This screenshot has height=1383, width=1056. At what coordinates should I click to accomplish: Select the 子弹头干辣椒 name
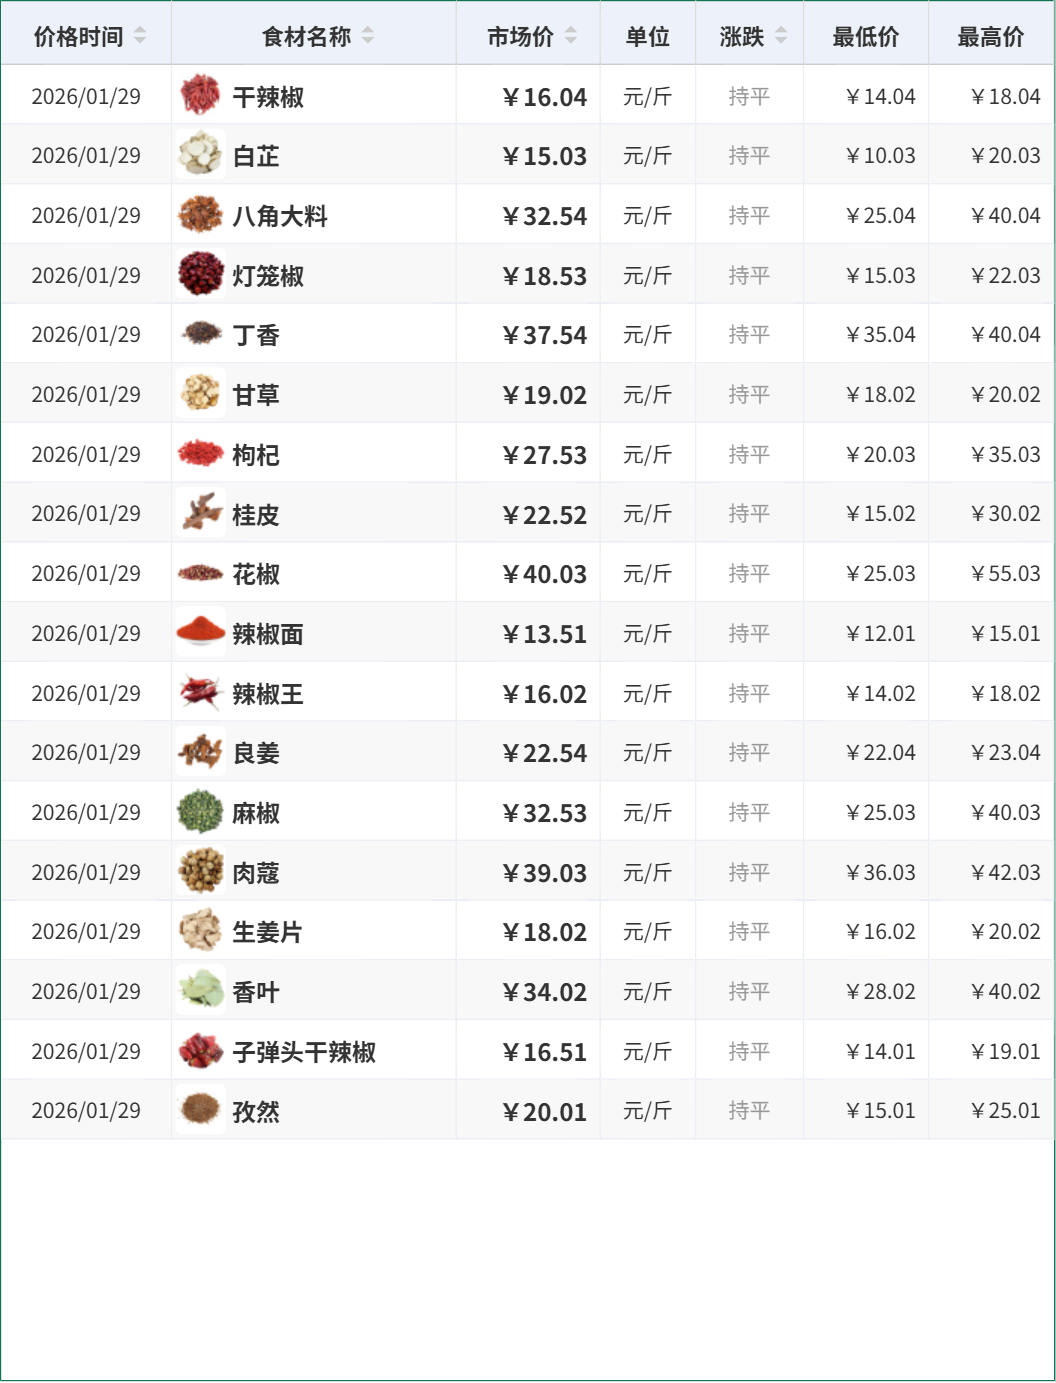[304, 1052]
